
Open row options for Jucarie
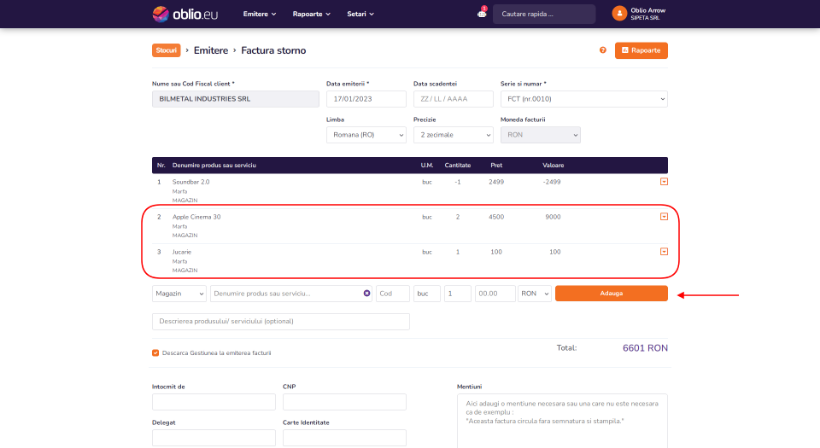click(663, 251)
